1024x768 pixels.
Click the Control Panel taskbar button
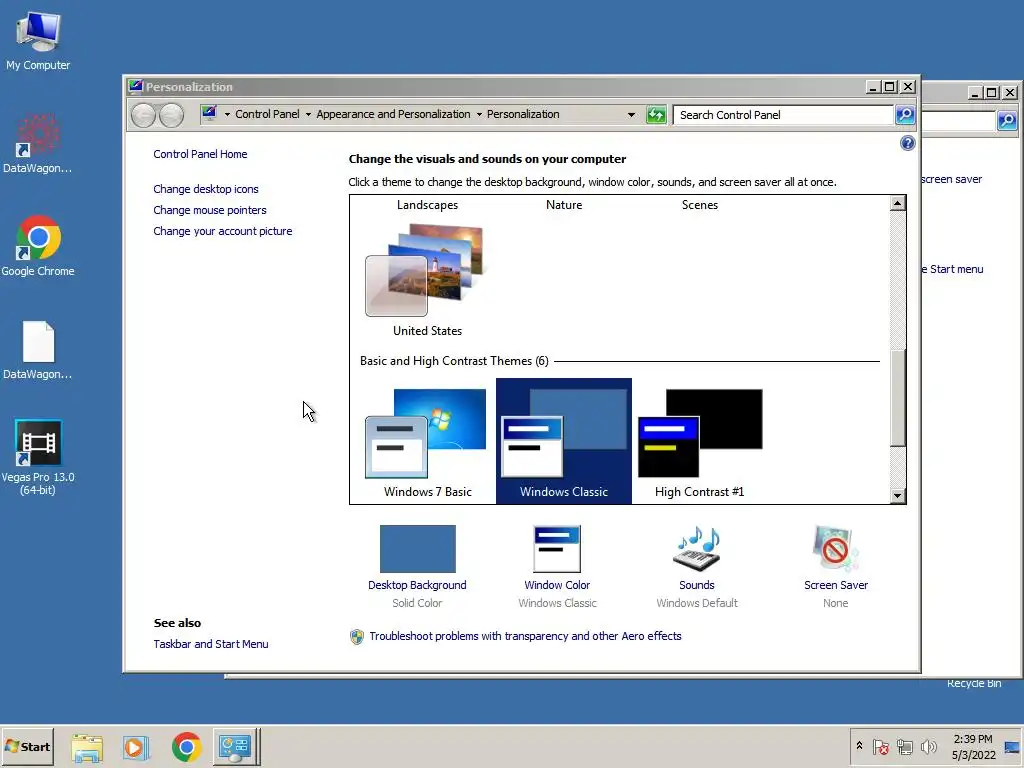coord(236,747)
